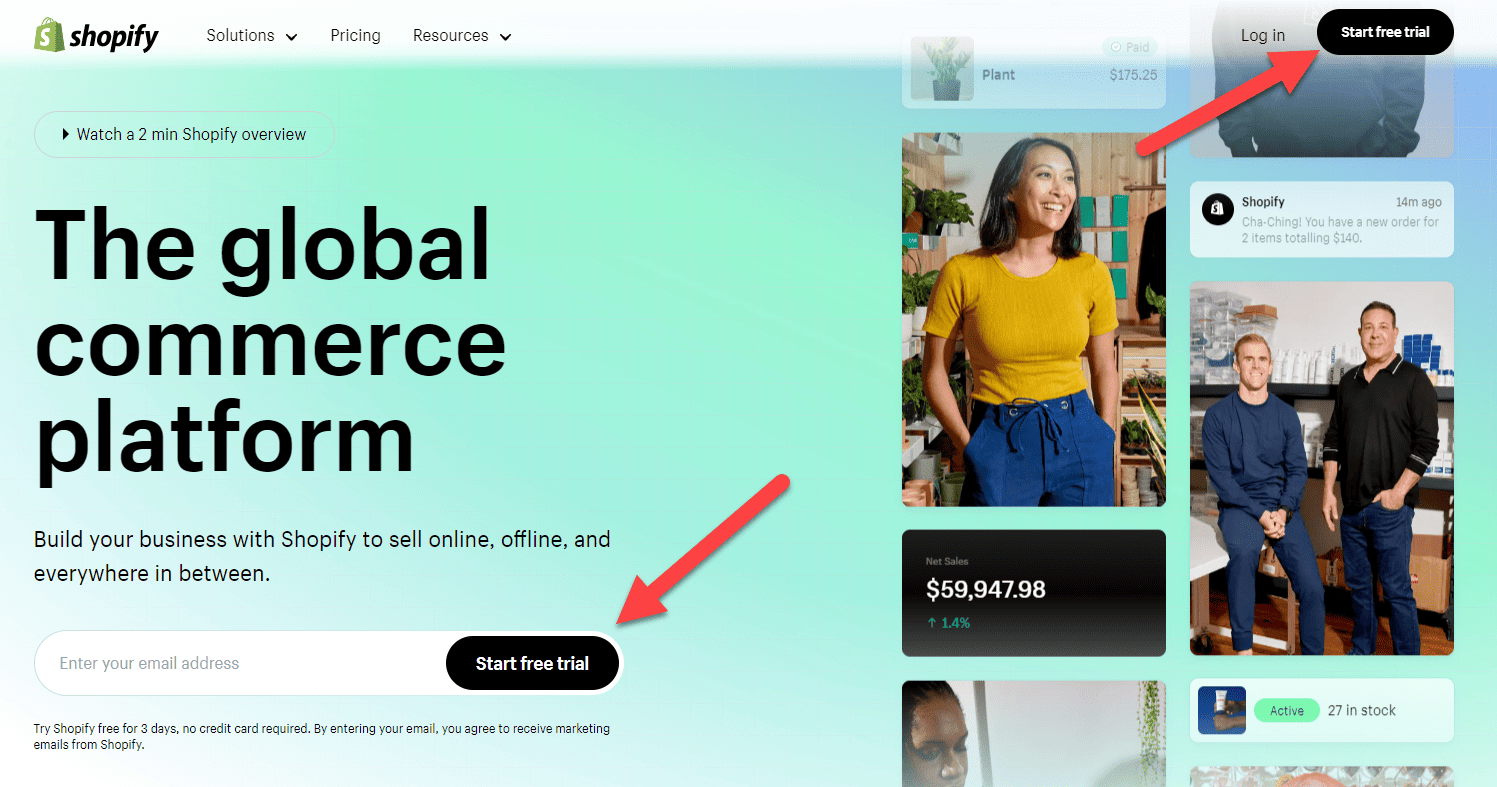Screen dimensions: 1497x787
Task: Click the Log in link
Action: coord(1262,34)
